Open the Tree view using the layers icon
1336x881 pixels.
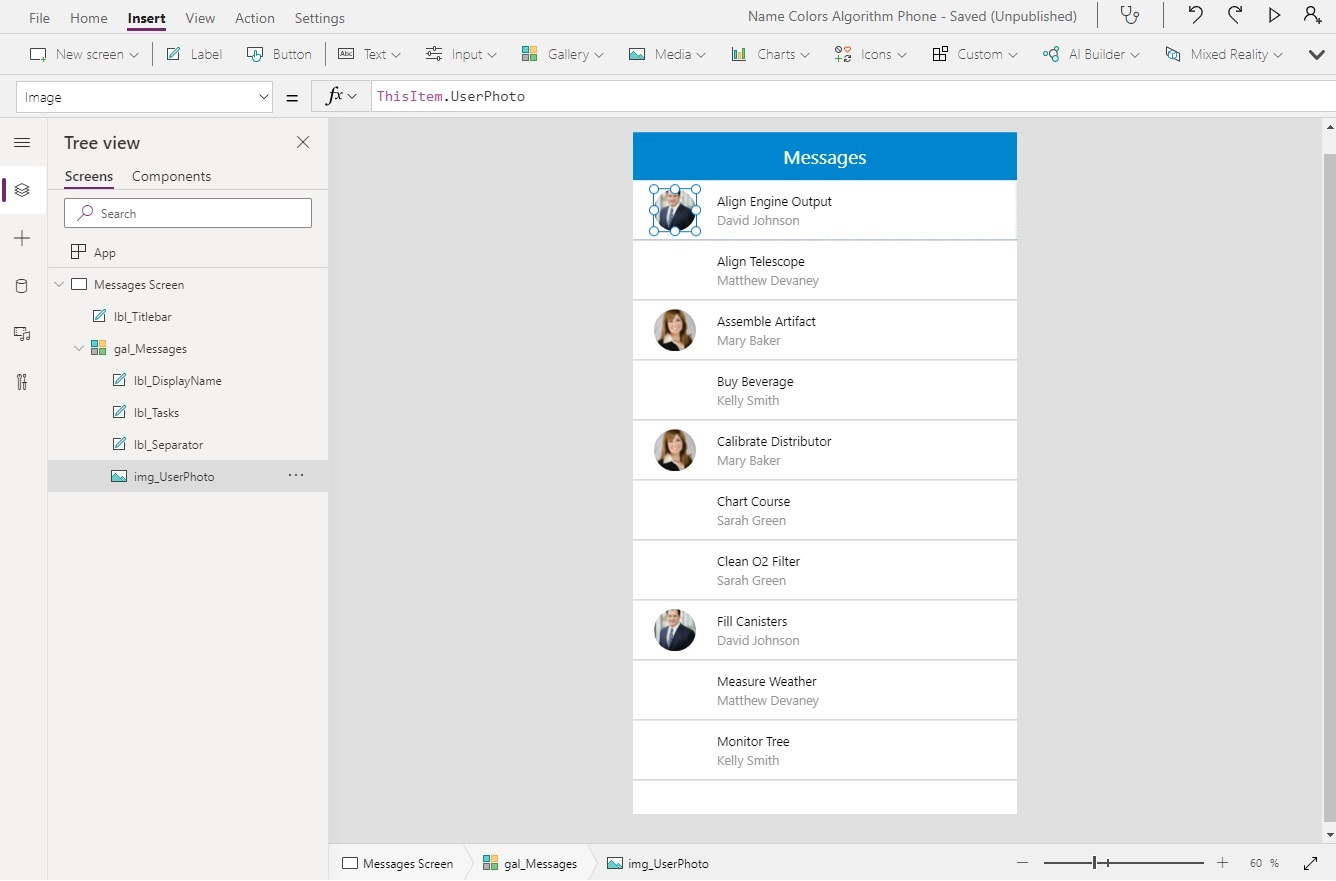[22, 190]
